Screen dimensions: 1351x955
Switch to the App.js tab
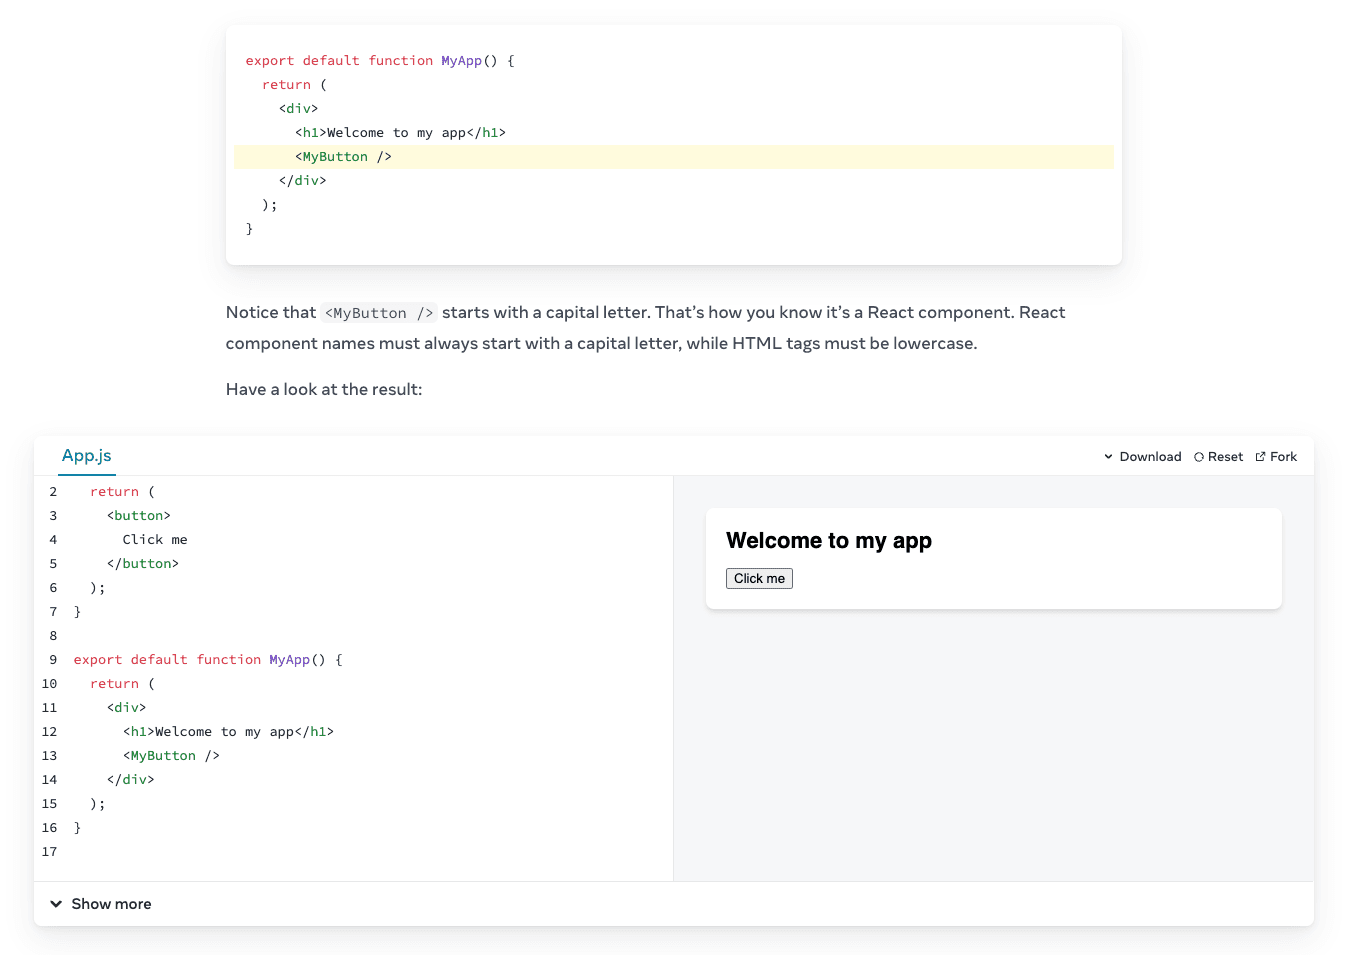(87, 456)
